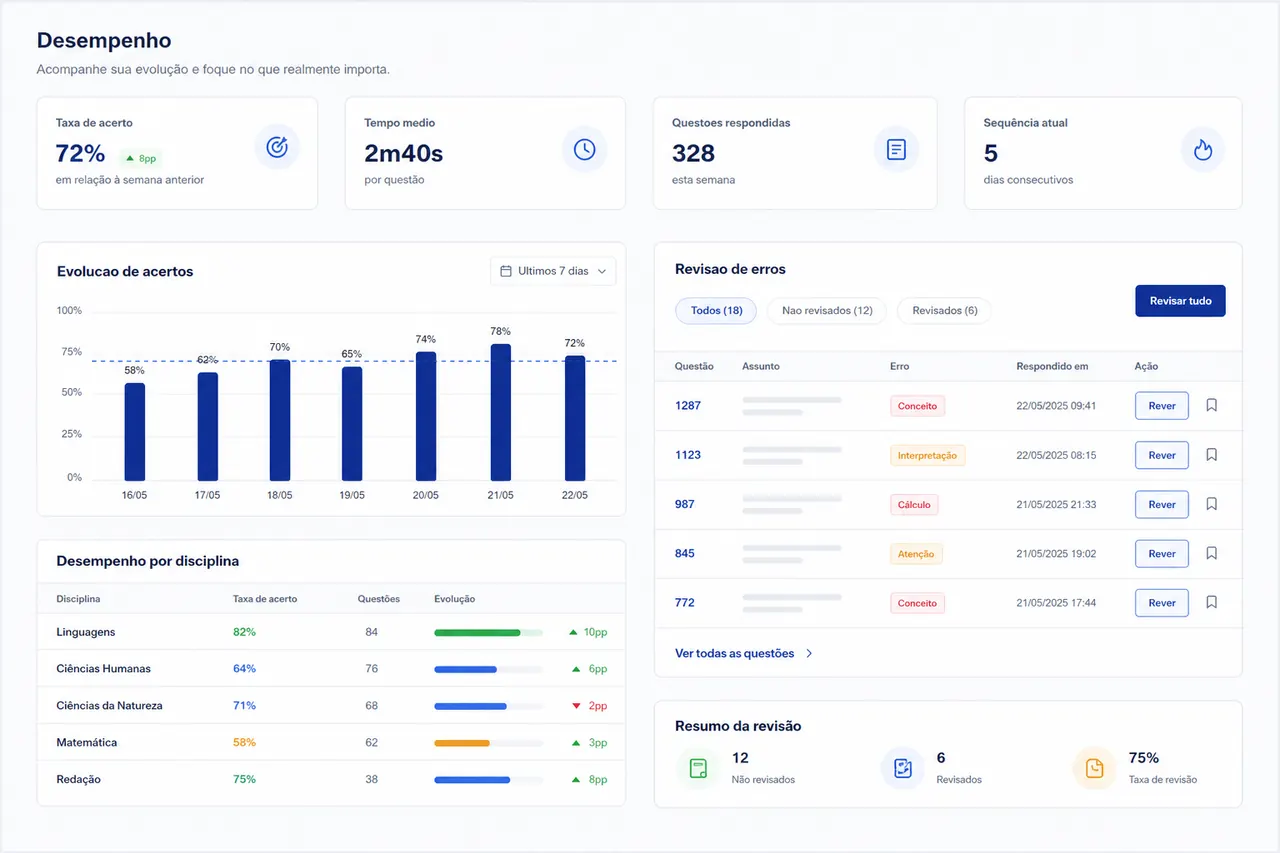Click the Cálculo error tag
Screen dimensions: 1280x853
pos(914,505)
